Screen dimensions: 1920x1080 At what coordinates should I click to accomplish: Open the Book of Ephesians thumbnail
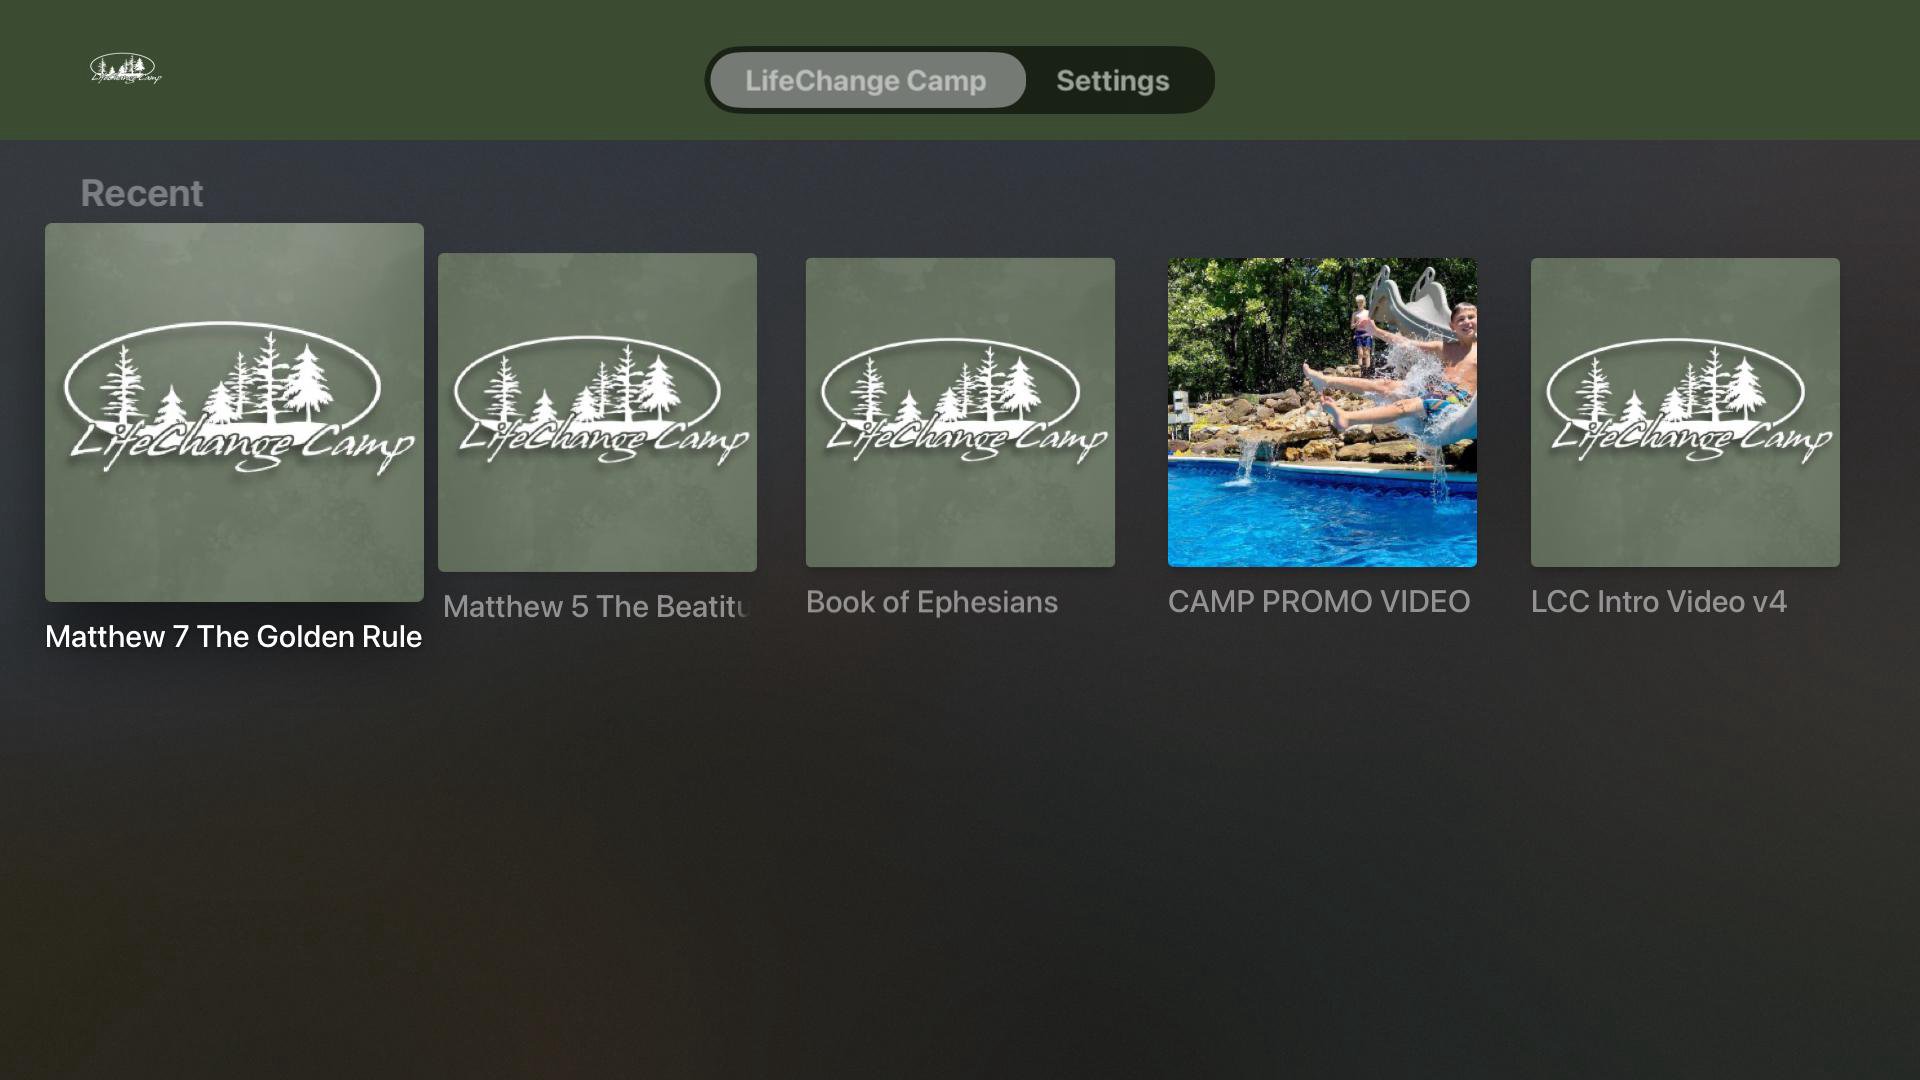(960, 412)
